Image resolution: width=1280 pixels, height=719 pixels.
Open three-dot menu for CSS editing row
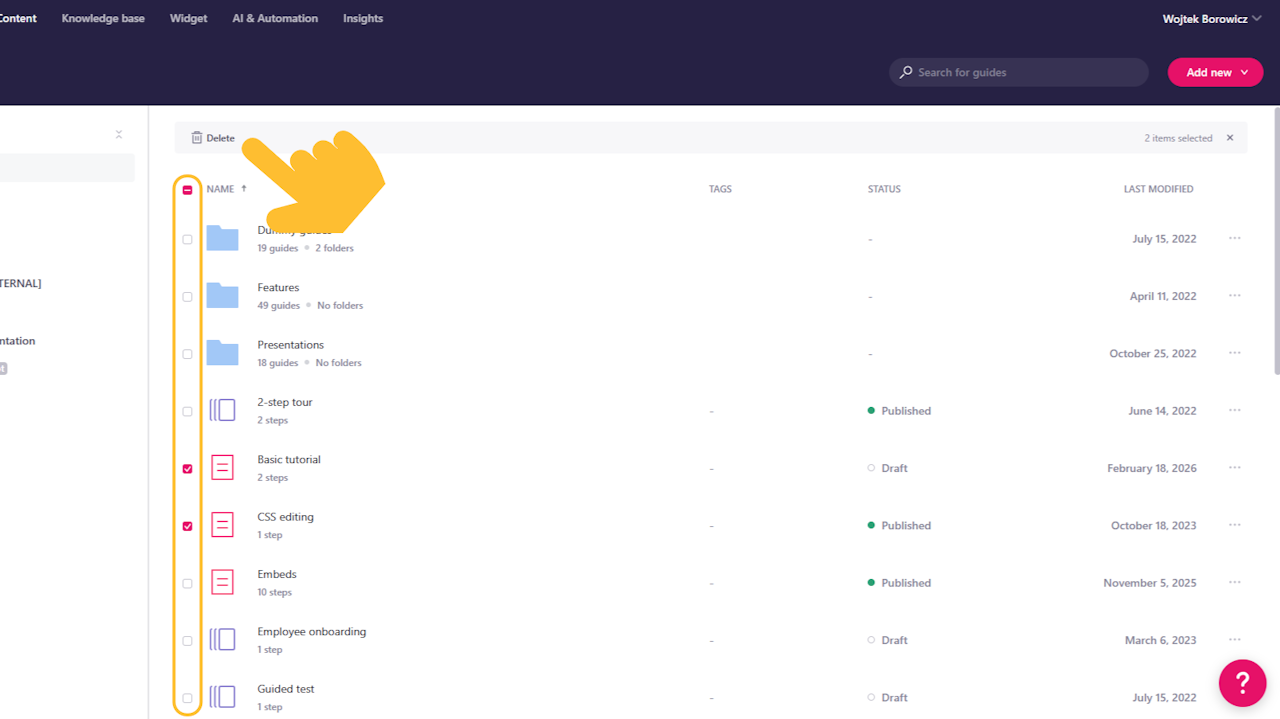pyautogui.click(x=1235, y=525)
